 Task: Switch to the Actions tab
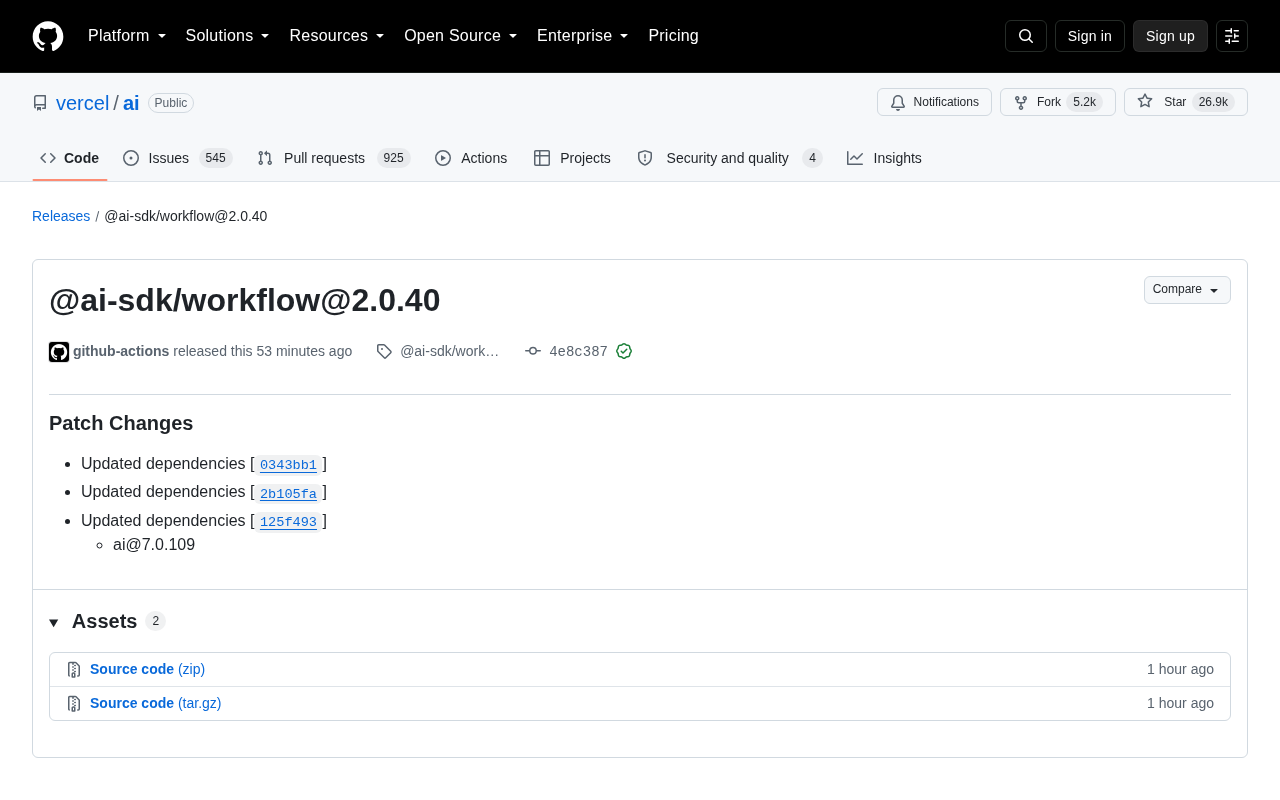click(471, 158)
